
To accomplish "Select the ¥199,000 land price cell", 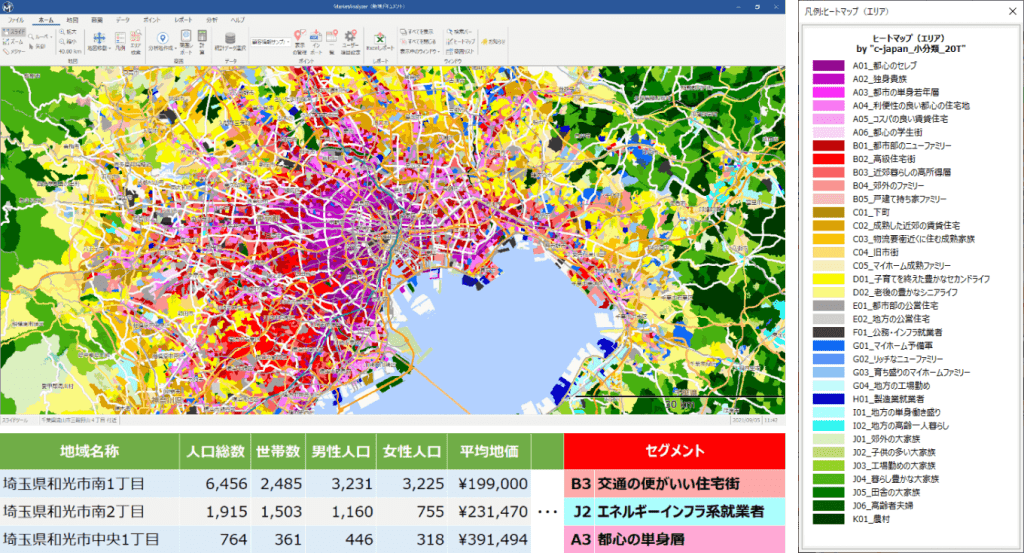I will (x=489, y=484).
